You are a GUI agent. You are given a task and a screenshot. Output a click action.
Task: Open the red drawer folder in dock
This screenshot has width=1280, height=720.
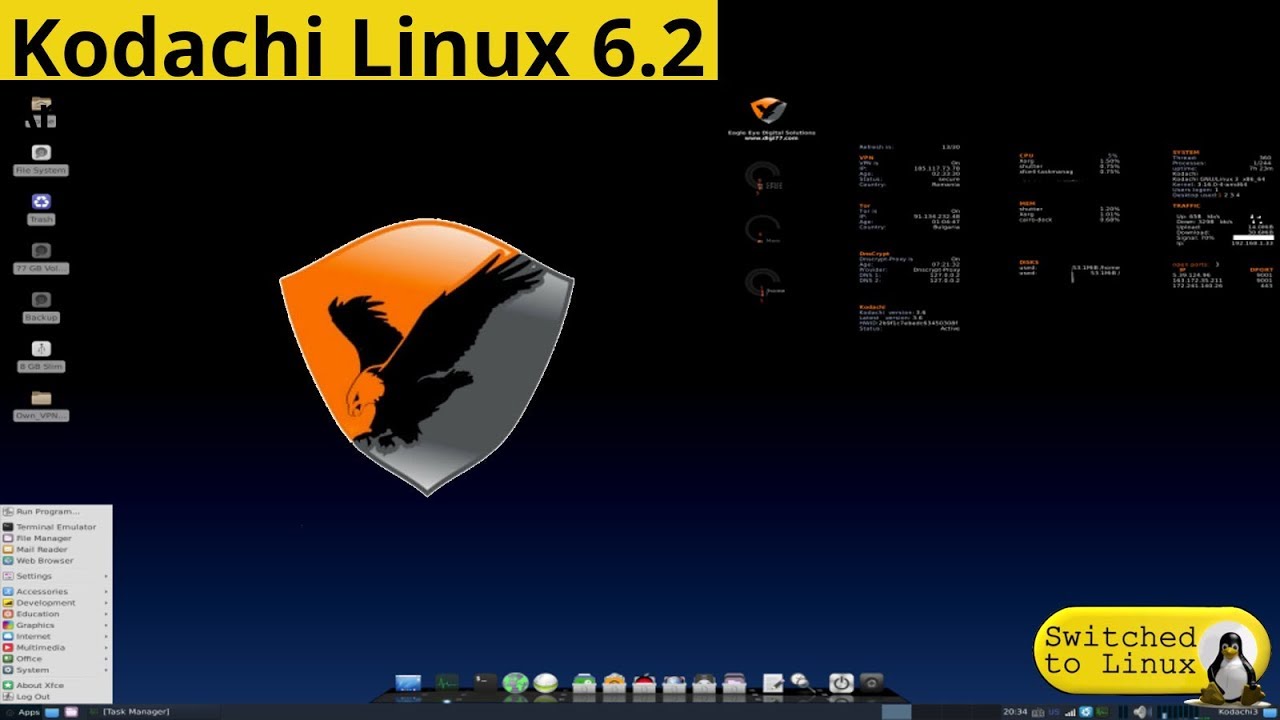644,684
